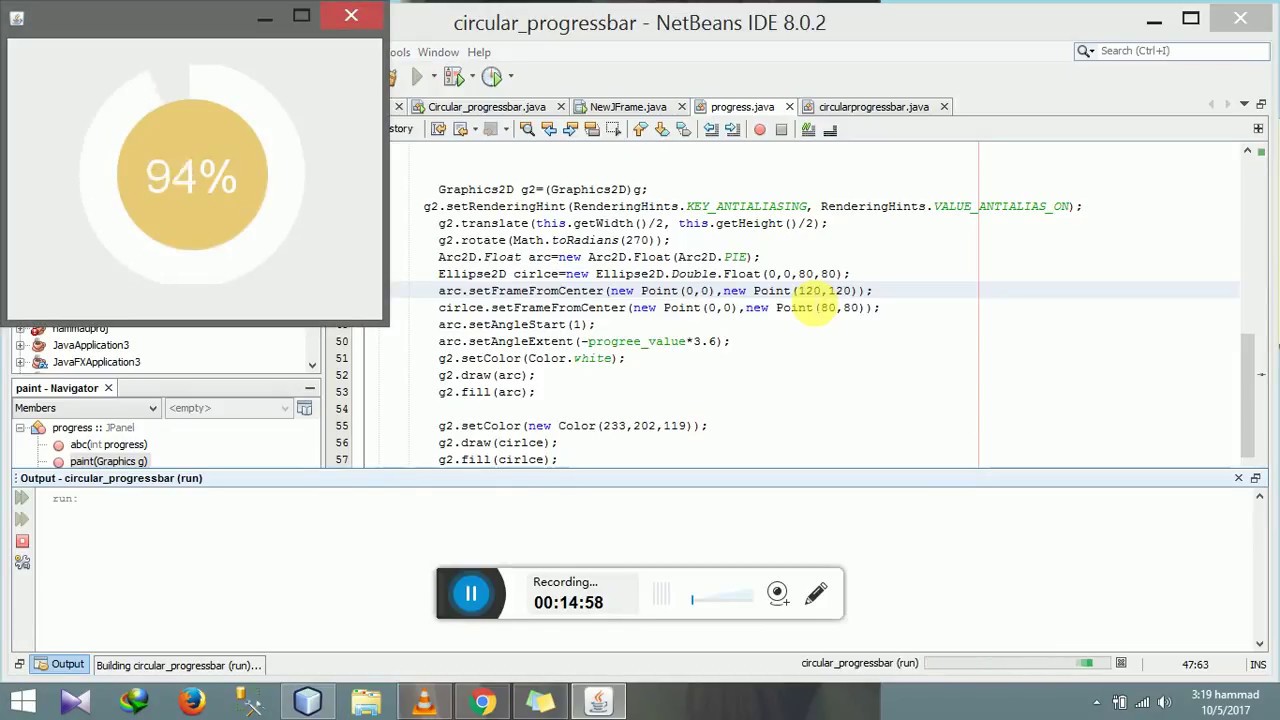Click the Debug Project toolbar icon
This screenshot has height=720, width=1280.
coord(453,77)
